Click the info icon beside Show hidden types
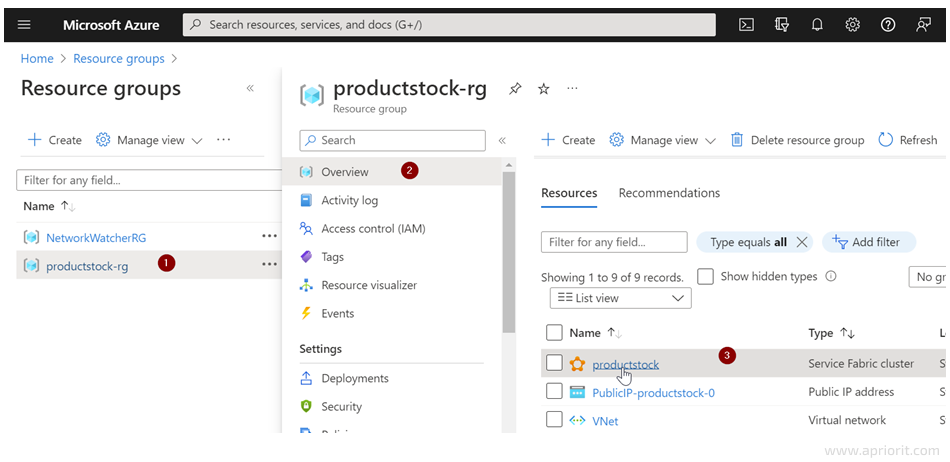The image size is (950, 462). (x=831, y=277)
